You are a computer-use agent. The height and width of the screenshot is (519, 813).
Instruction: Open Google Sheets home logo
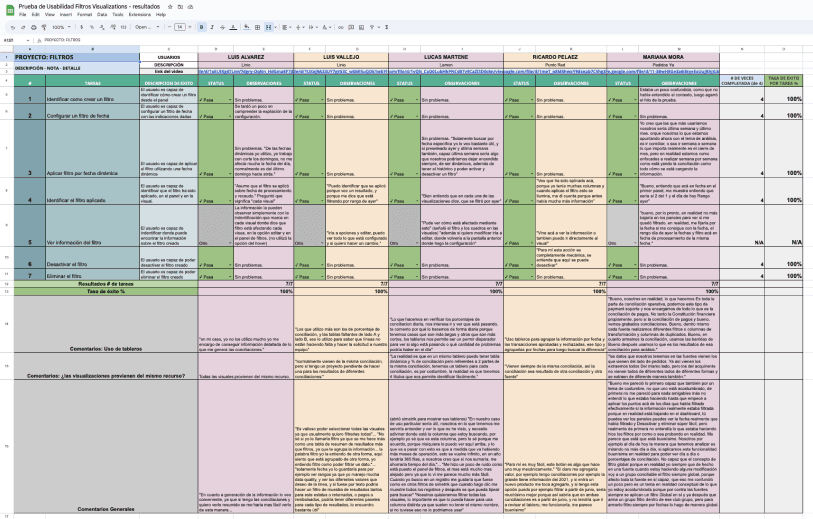(x=9, y=10)
